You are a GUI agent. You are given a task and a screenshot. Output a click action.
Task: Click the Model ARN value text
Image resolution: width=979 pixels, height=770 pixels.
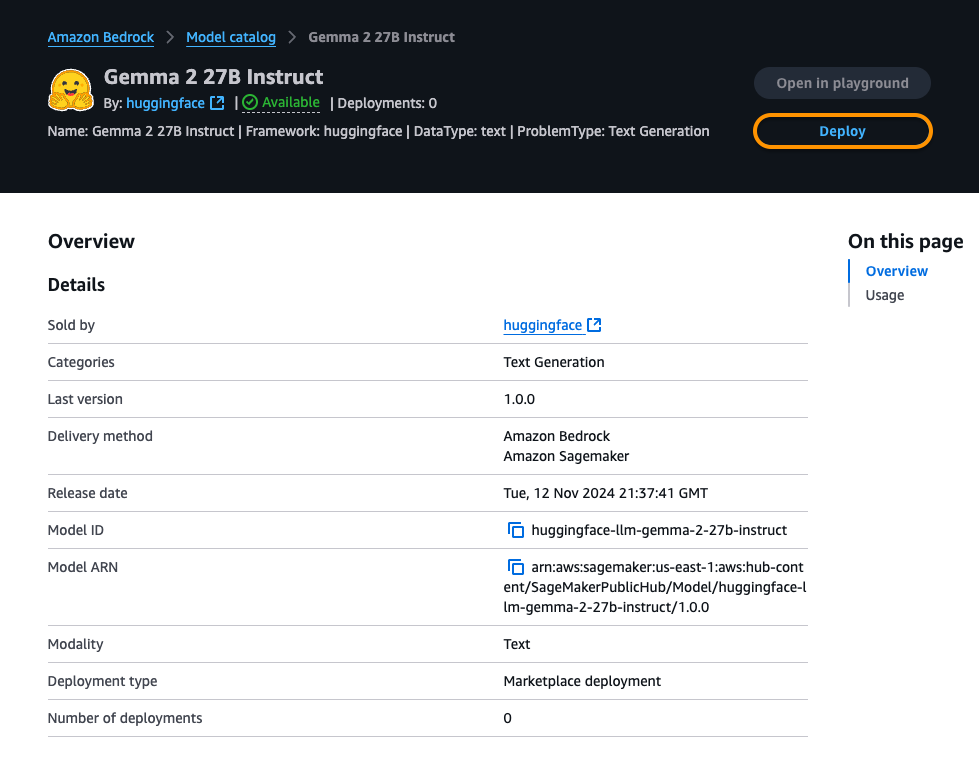655,587
